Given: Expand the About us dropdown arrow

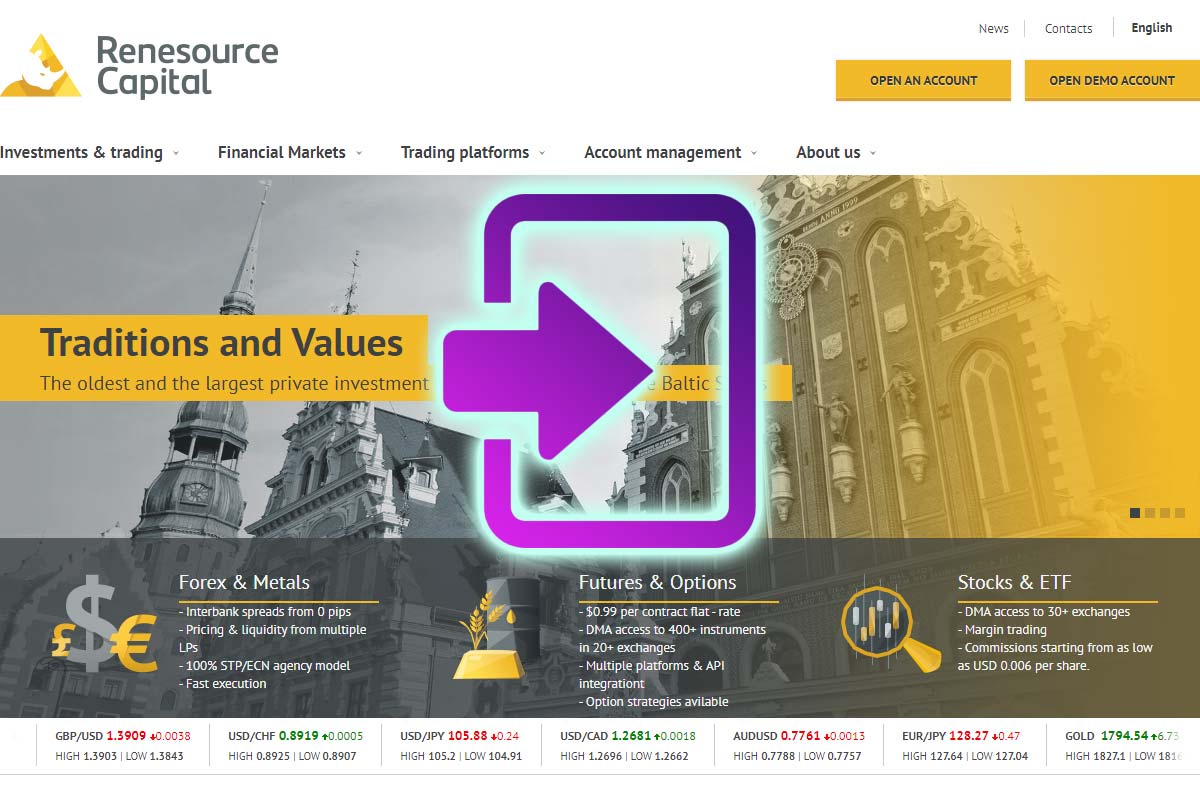Looking at the screenshot, I should [x=873, y=154].
